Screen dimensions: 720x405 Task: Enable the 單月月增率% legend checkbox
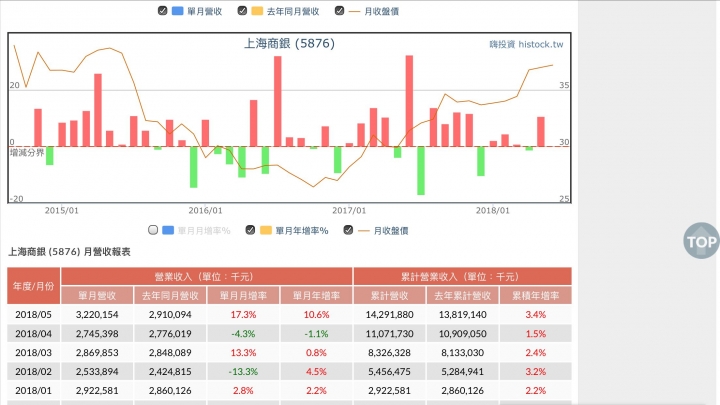point(153,230)
